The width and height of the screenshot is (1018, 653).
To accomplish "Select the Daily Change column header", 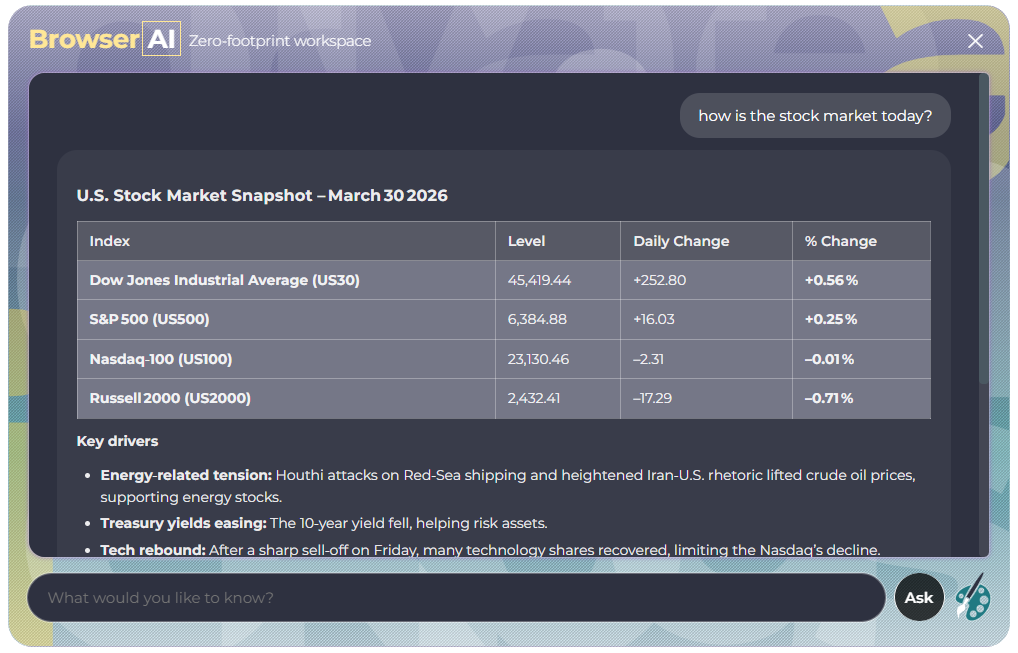I will click(x=681, y=241).
